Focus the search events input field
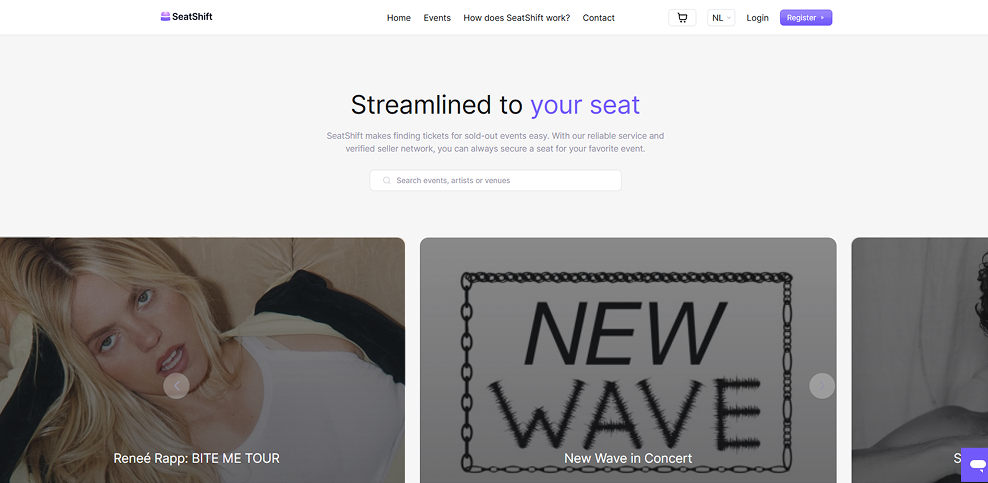The height and width of the screenshot is (483, 988). (x=495, y=180)
